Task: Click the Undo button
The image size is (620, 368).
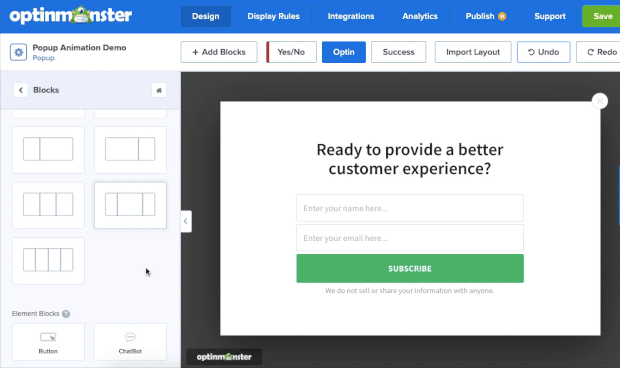Action: (544, 52)
